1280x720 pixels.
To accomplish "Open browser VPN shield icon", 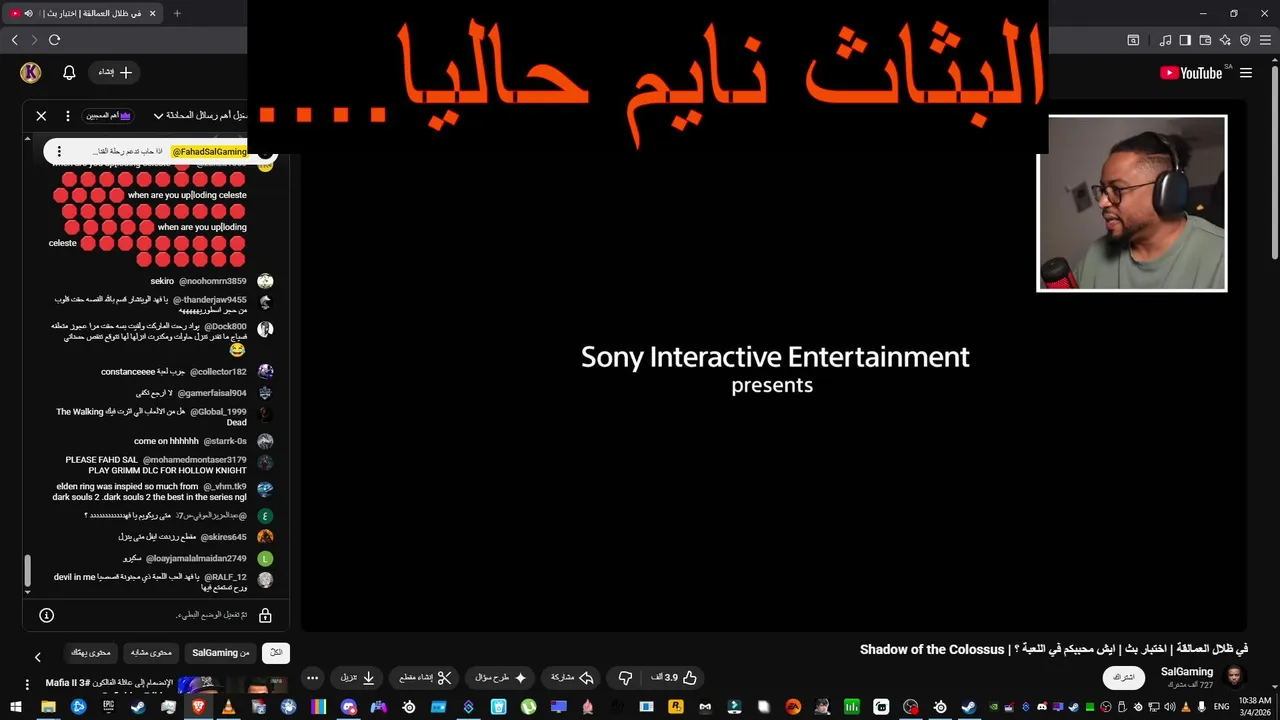I will coord(1245,40).
